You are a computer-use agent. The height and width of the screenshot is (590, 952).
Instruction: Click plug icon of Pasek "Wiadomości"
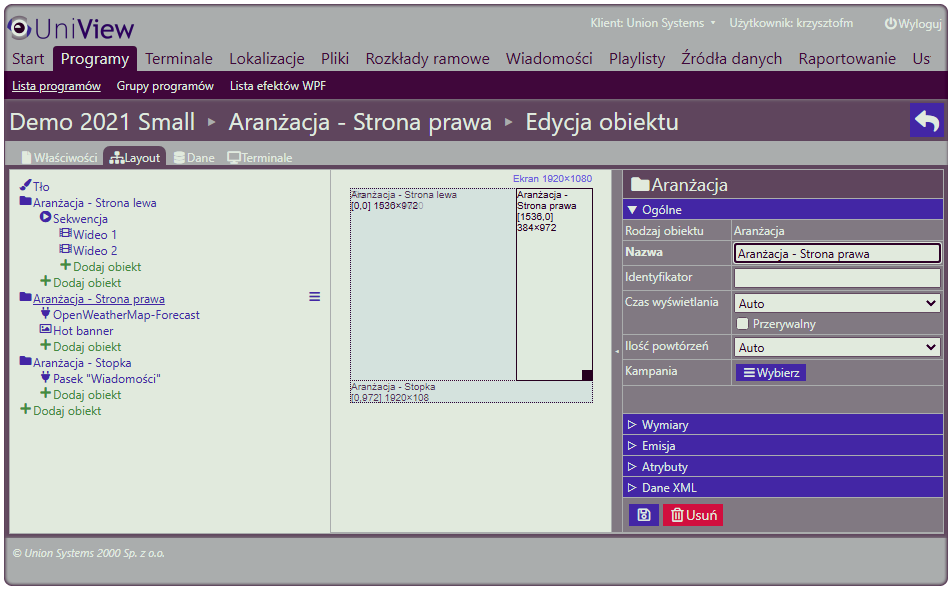[x=46, y=378]
